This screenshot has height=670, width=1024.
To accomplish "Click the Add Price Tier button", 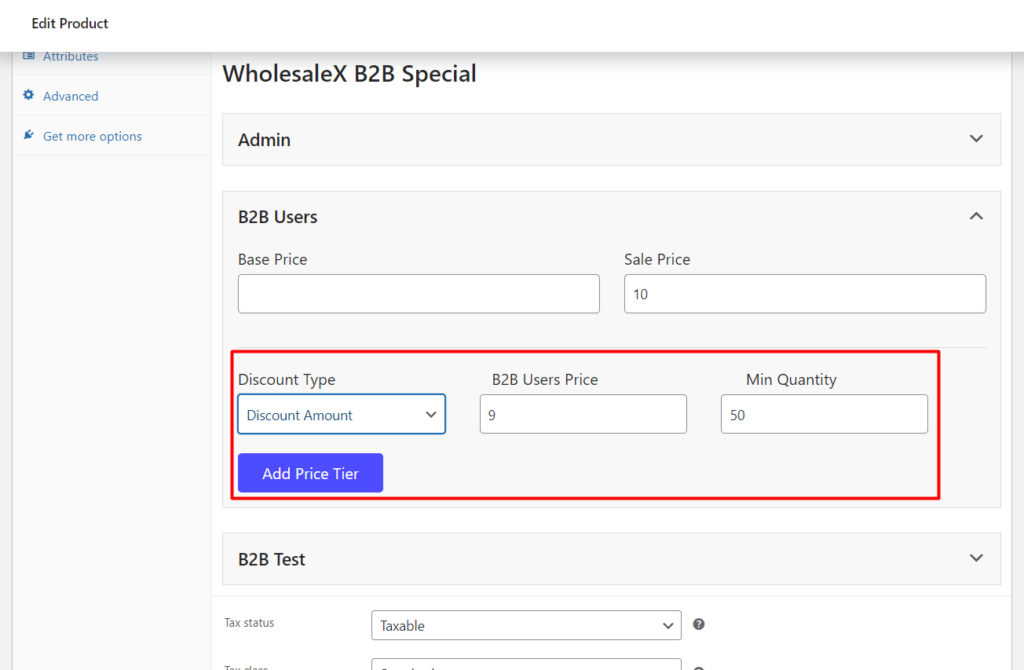I will (310, 473).
